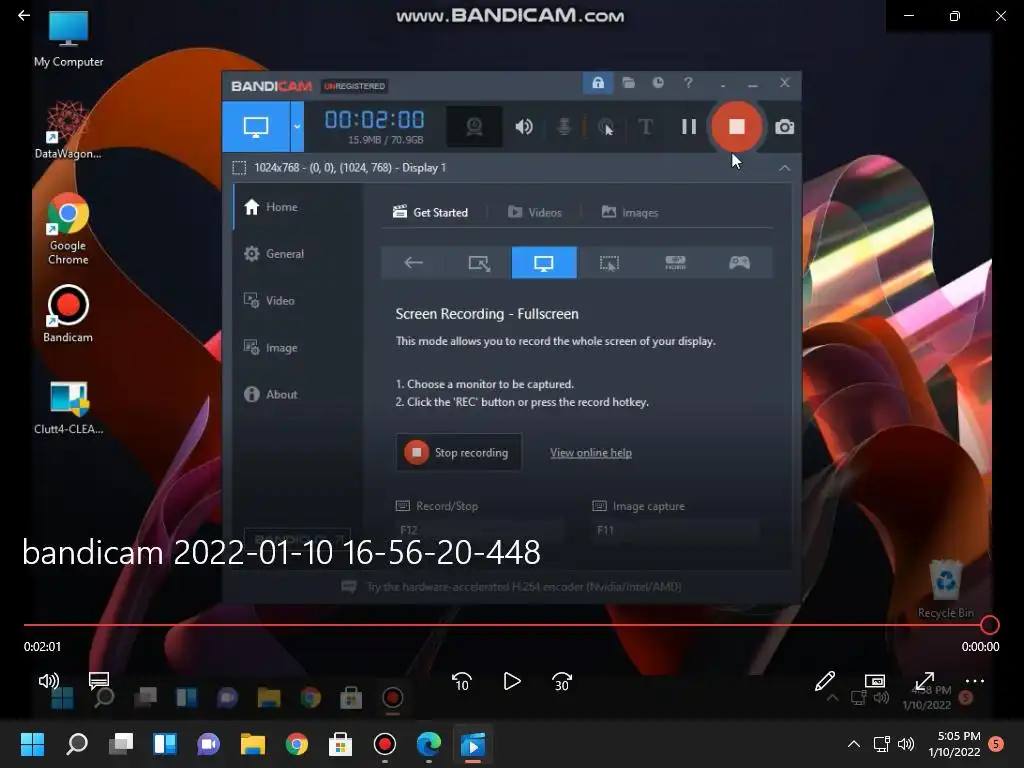Switch to the Videos tab

pos(535,212)
